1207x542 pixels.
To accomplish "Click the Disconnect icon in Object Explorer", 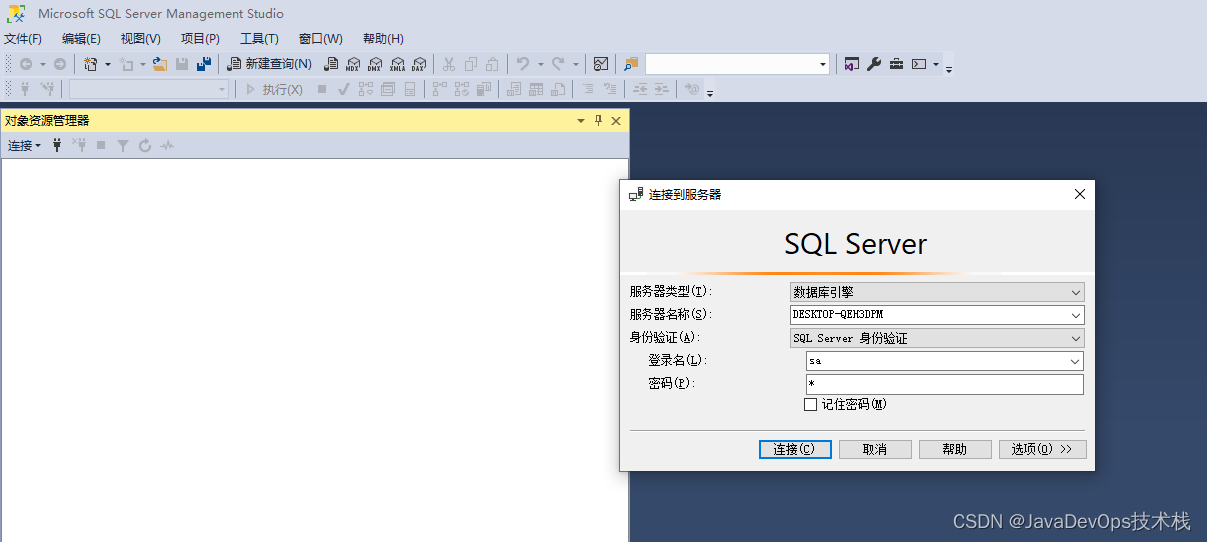I will (79, 146).
